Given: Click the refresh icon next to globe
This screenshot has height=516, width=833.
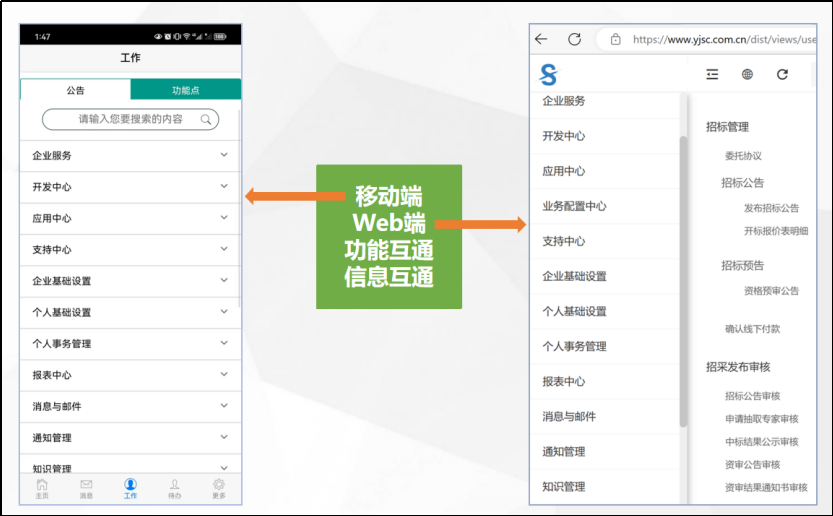Looking at the screenshot, I should point(782,74).
